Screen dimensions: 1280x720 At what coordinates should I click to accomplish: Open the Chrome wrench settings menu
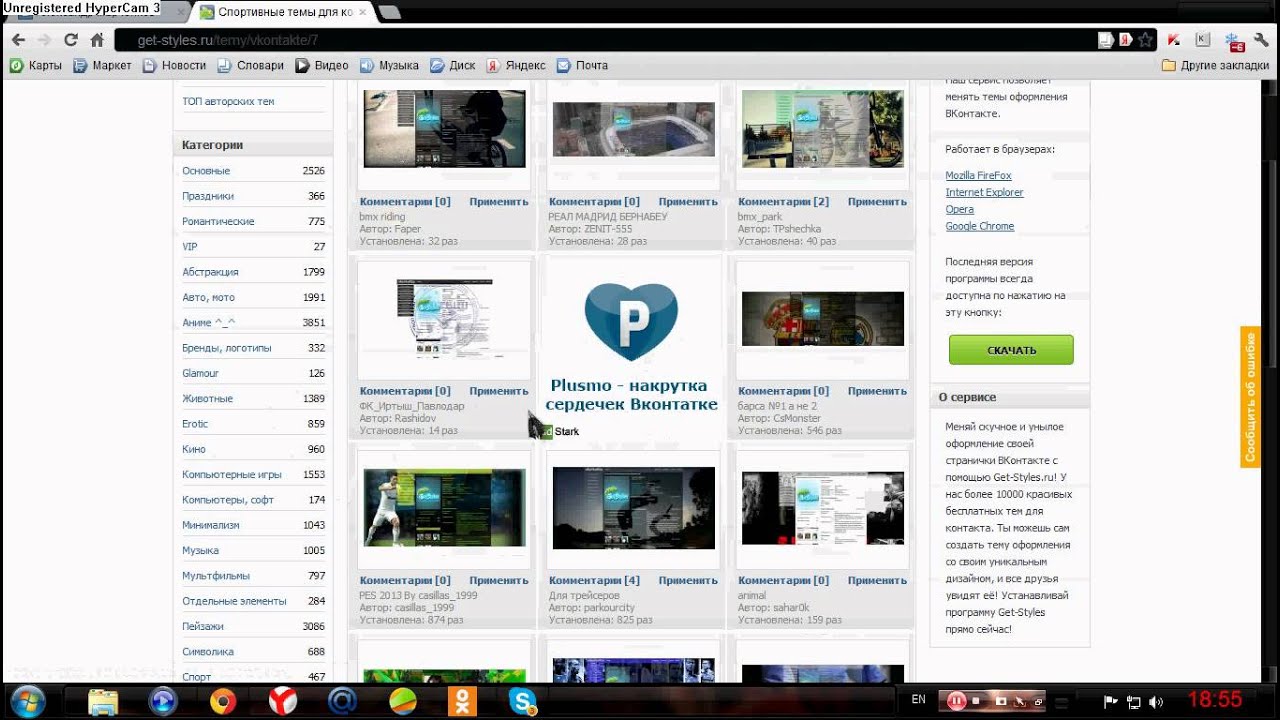(x=1262, y=40)
